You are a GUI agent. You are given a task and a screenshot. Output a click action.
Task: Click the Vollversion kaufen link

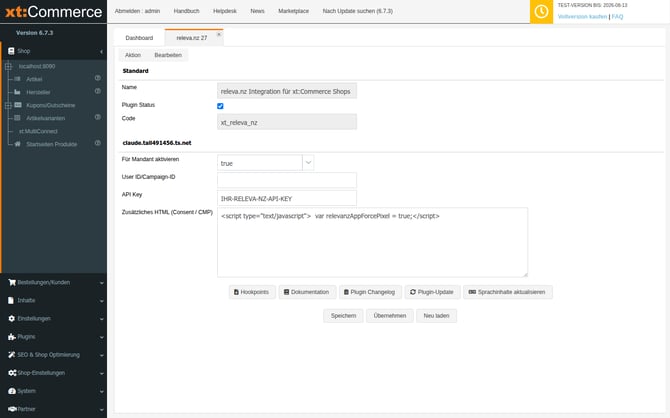(582, 17)
